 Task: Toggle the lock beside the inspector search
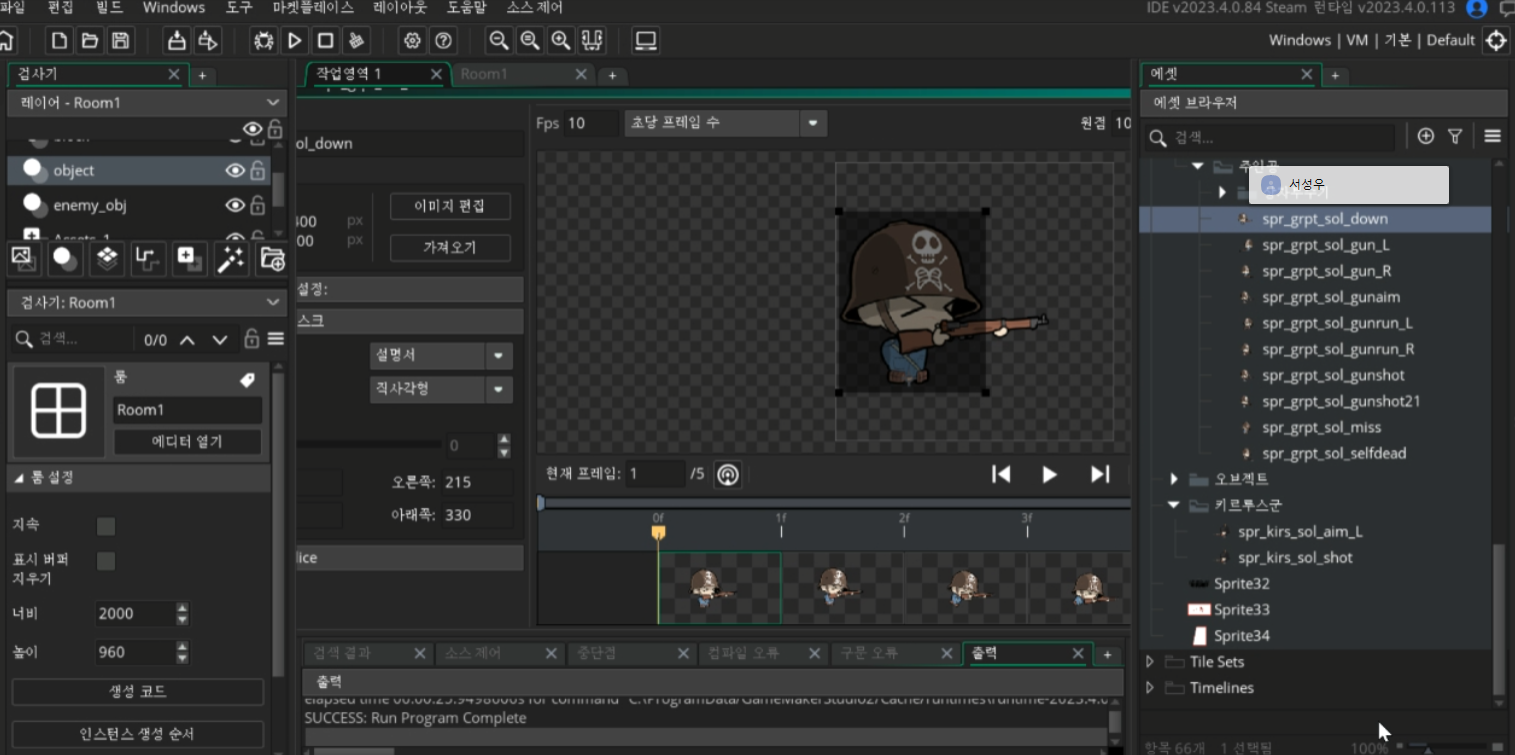click(252, 339)
